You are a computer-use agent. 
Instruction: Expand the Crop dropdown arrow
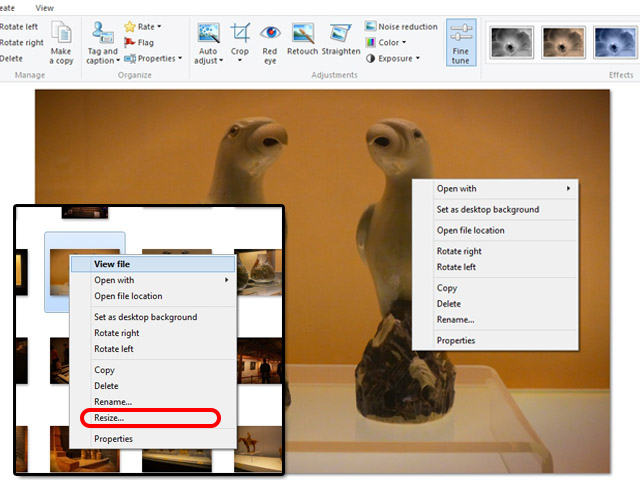[240, 60]
